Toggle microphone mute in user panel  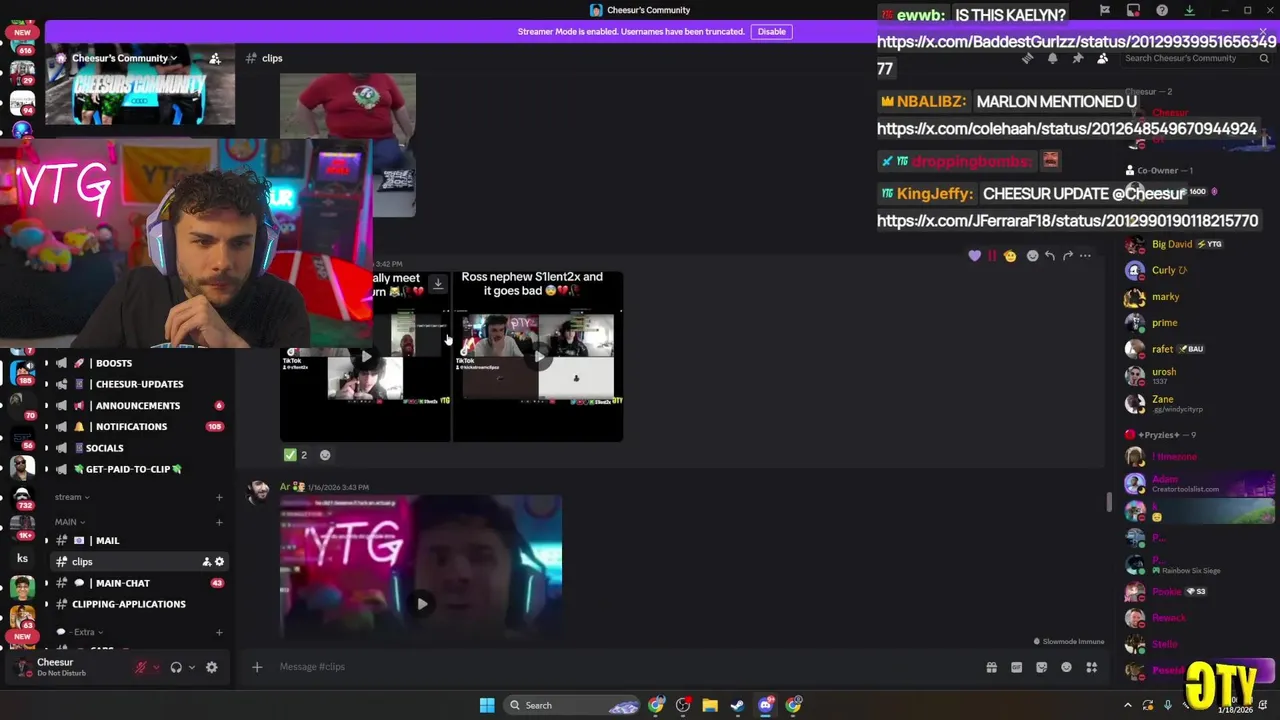tap(141, 667)
